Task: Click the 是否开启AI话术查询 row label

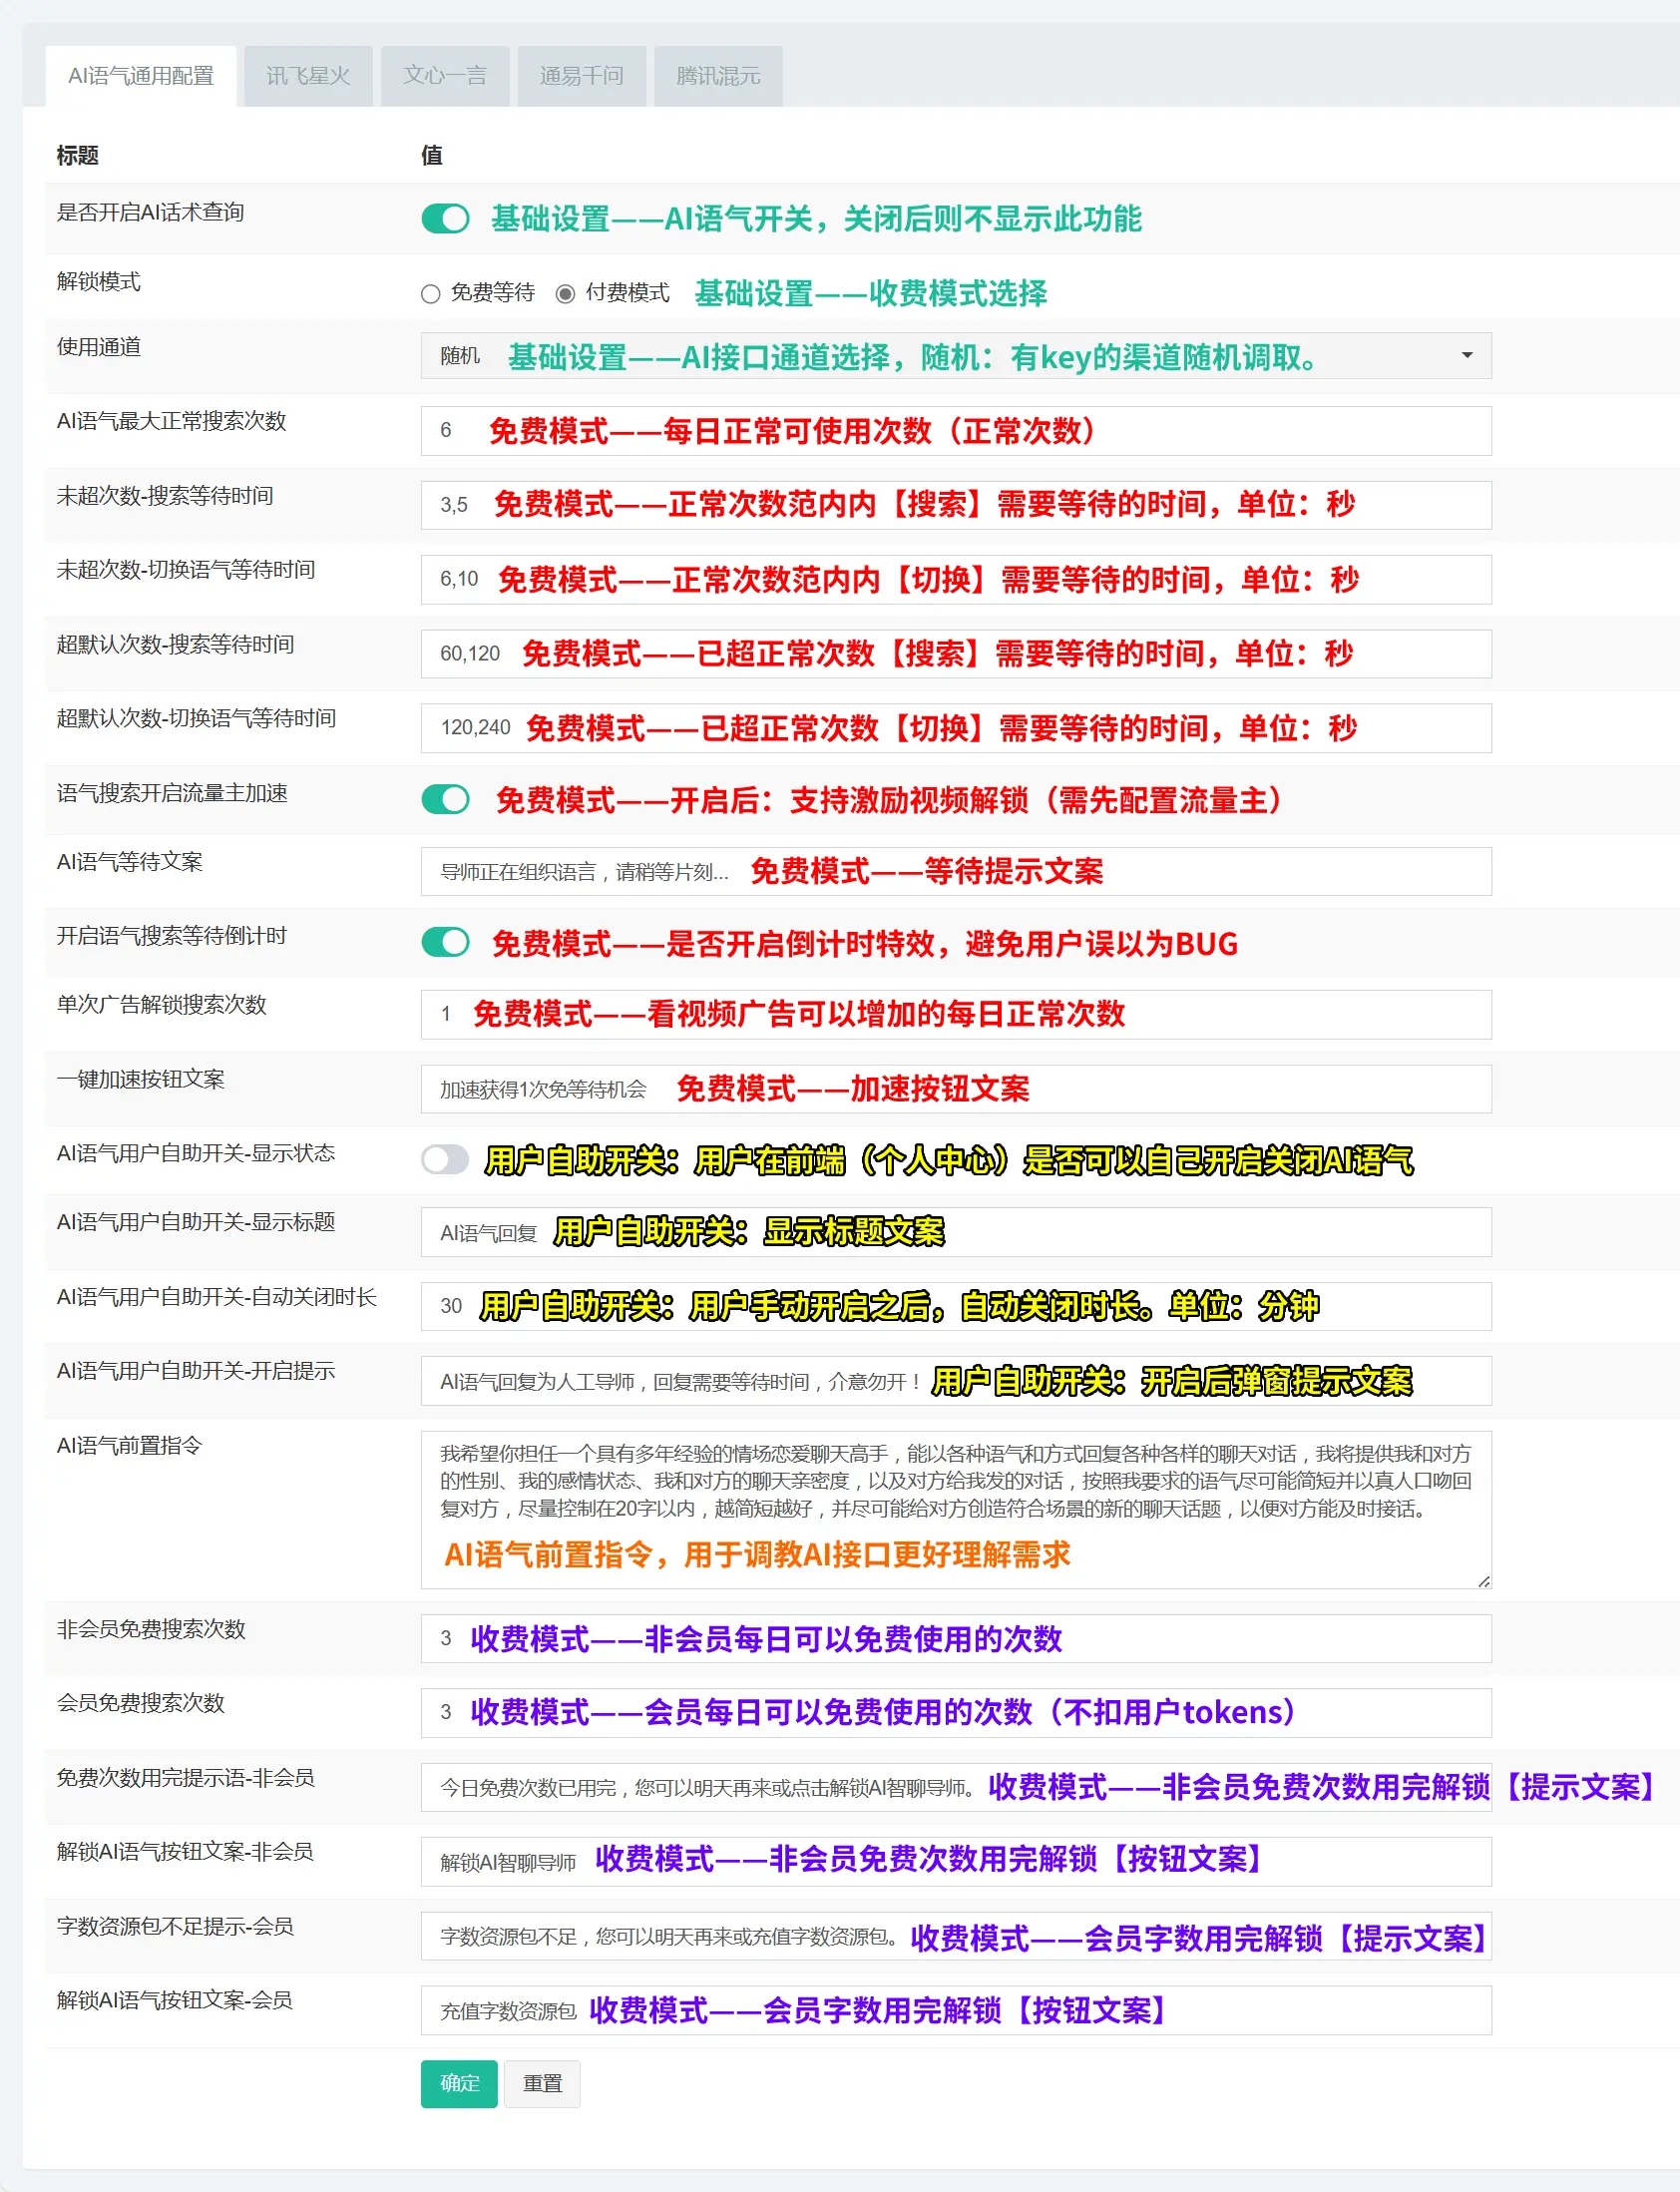Action: coord(150,212)
